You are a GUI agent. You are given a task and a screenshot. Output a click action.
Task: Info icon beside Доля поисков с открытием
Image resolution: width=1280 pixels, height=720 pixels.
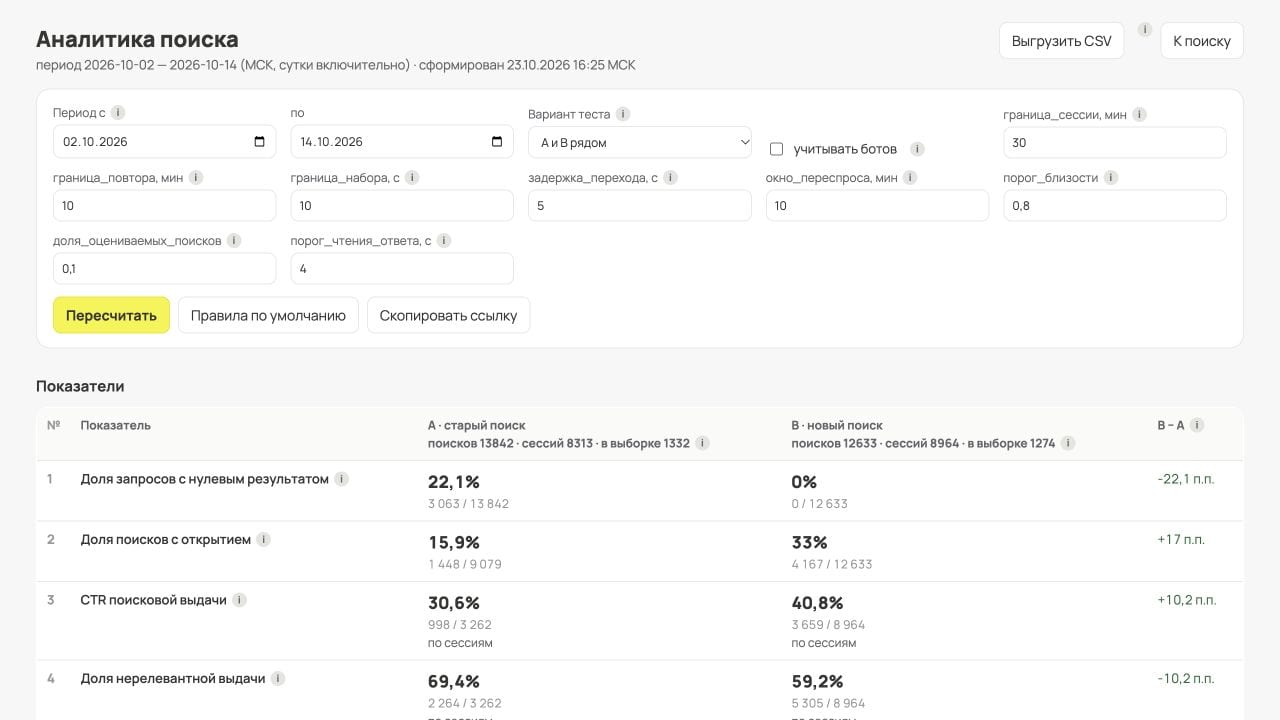263,539
